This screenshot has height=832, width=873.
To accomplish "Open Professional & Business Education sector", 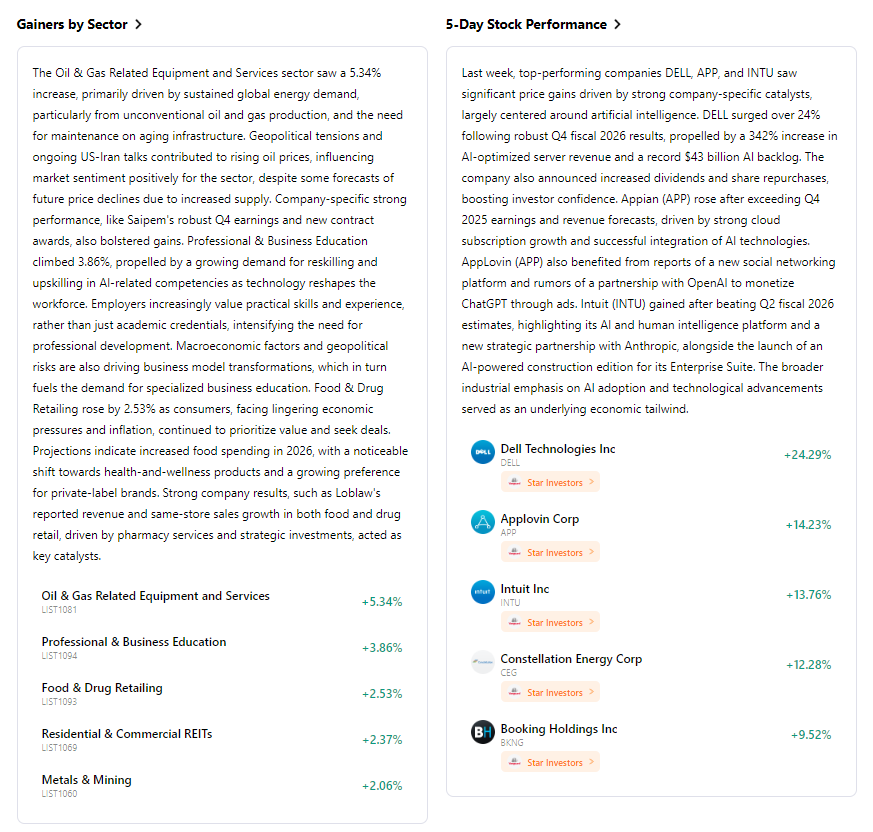I will click(x=134, y=642).
